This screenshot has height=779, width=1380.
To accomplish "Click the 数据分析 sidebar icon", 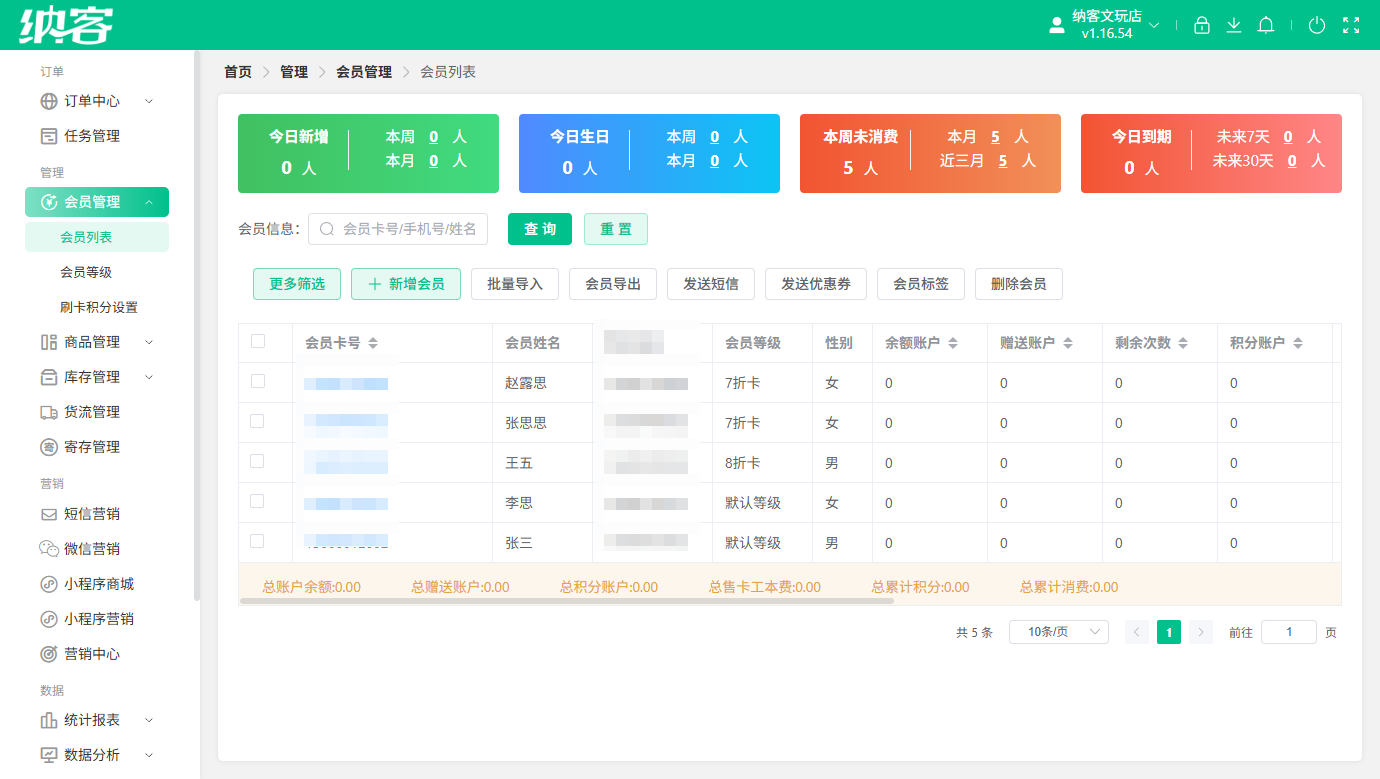I will point(49,755).
